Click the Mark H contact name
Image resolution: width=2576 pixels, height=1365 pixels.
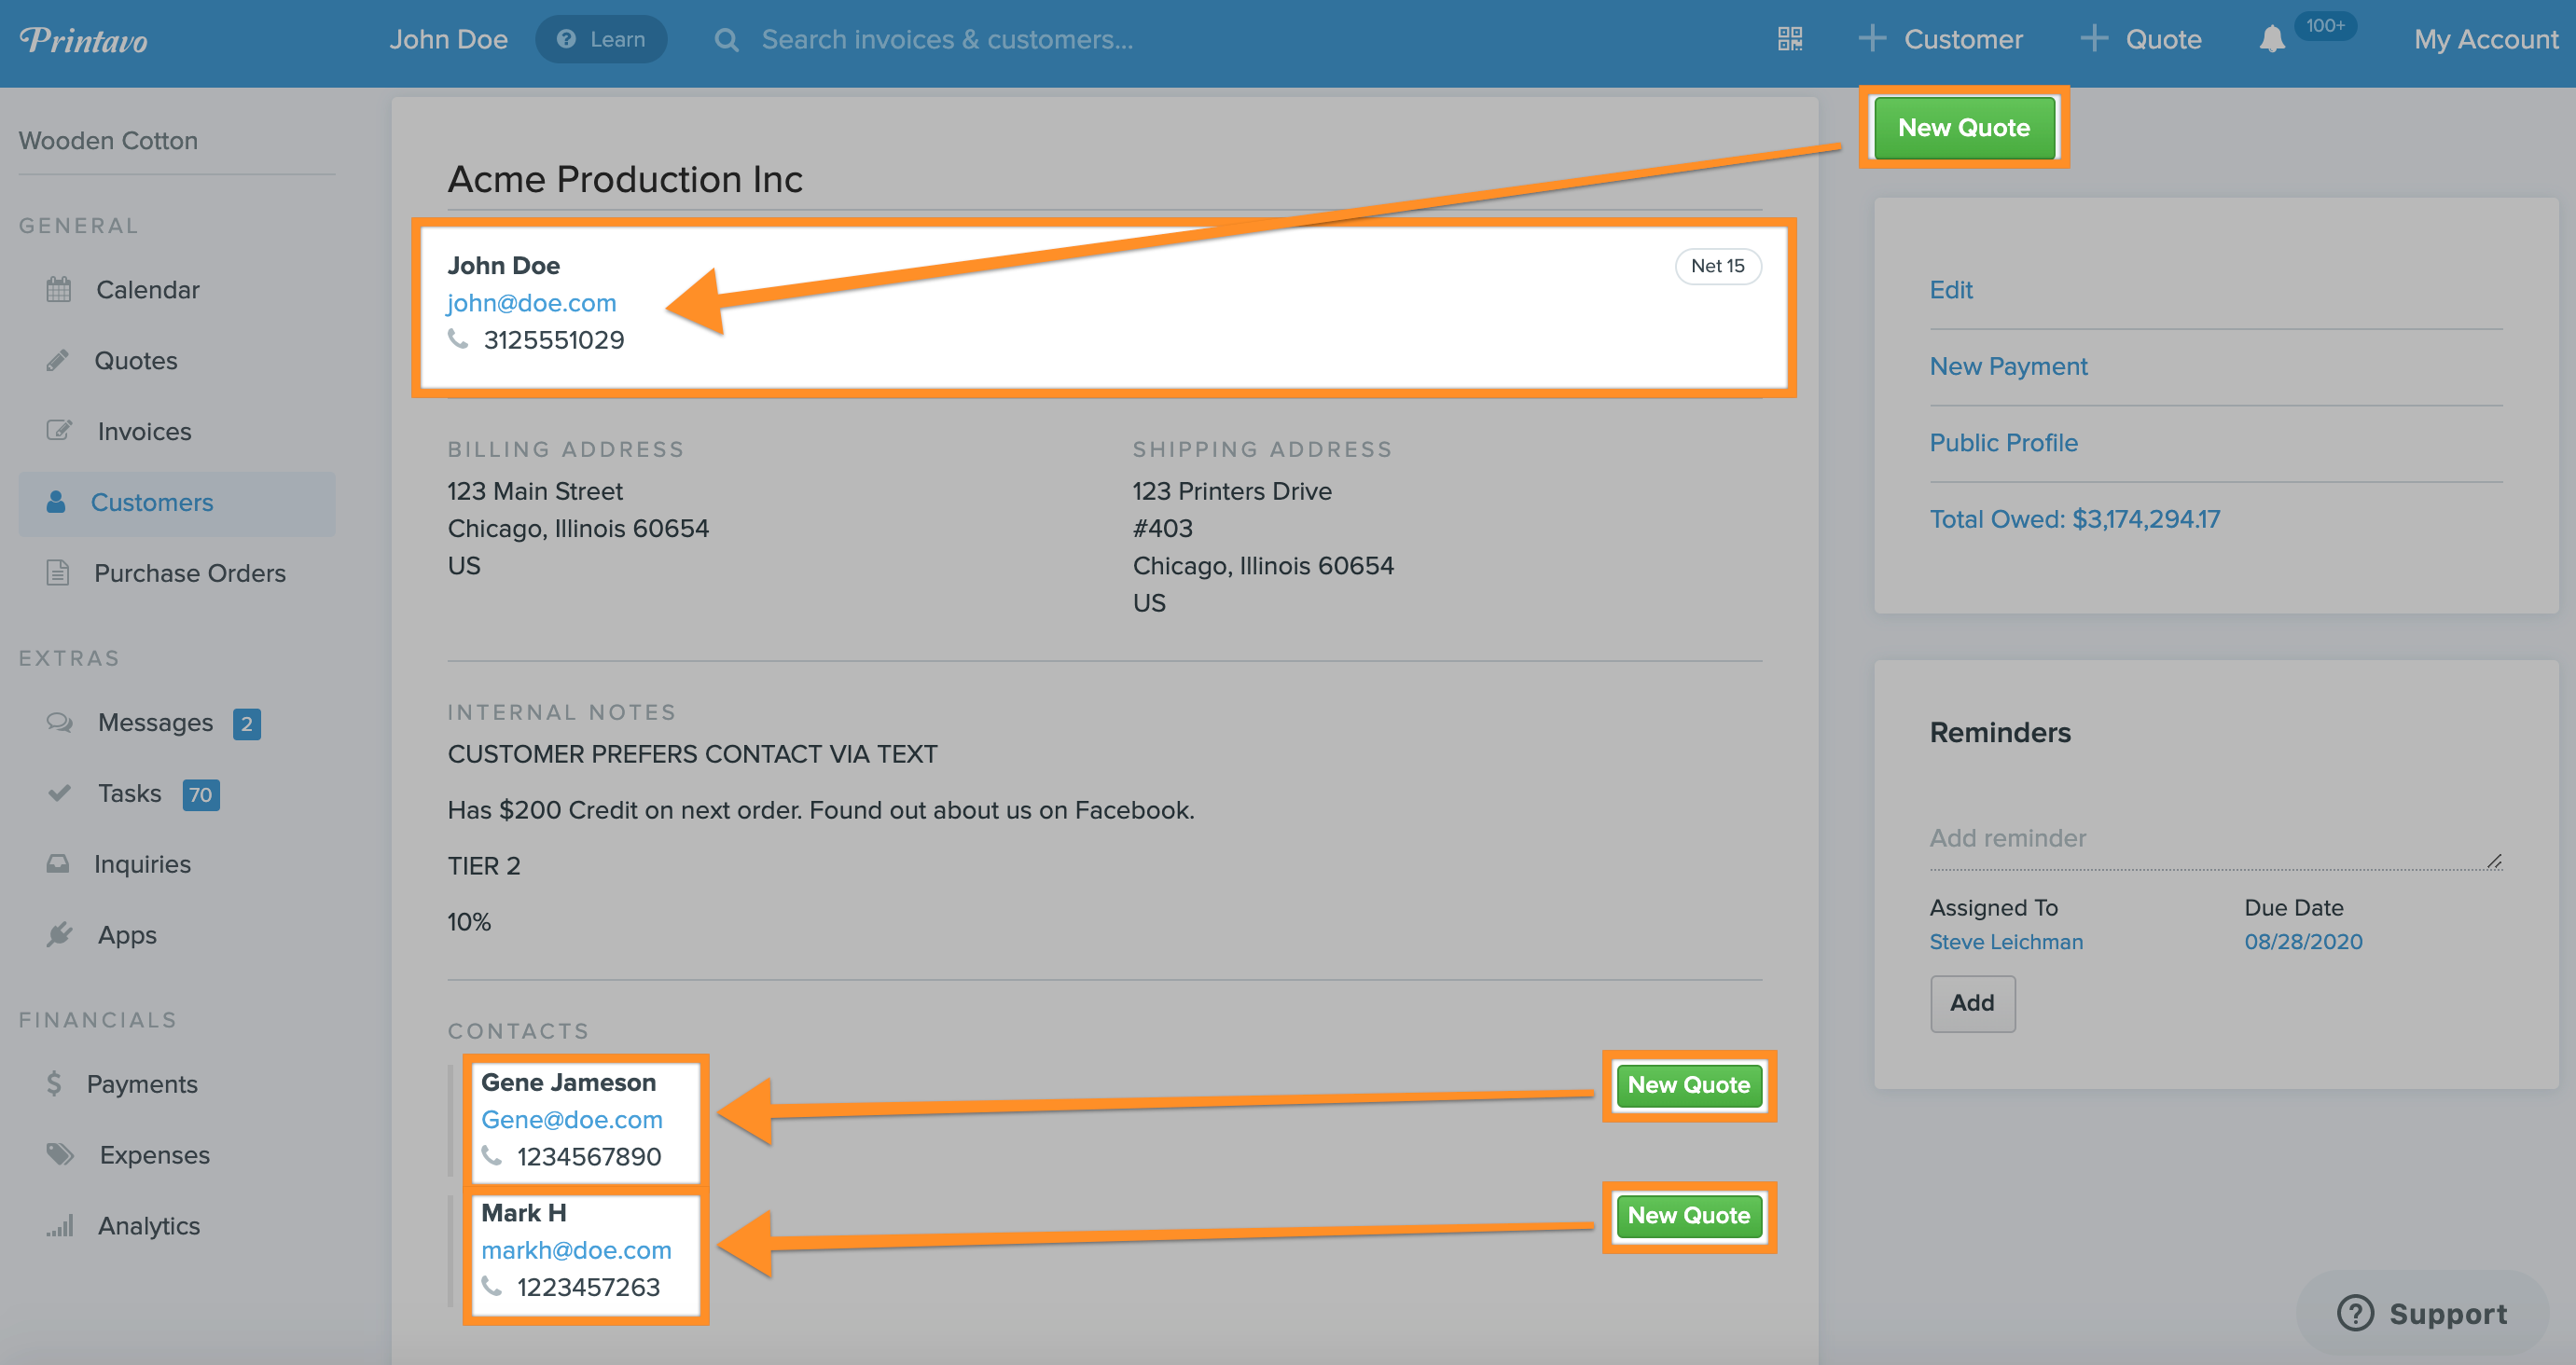tap(524, 1214)
